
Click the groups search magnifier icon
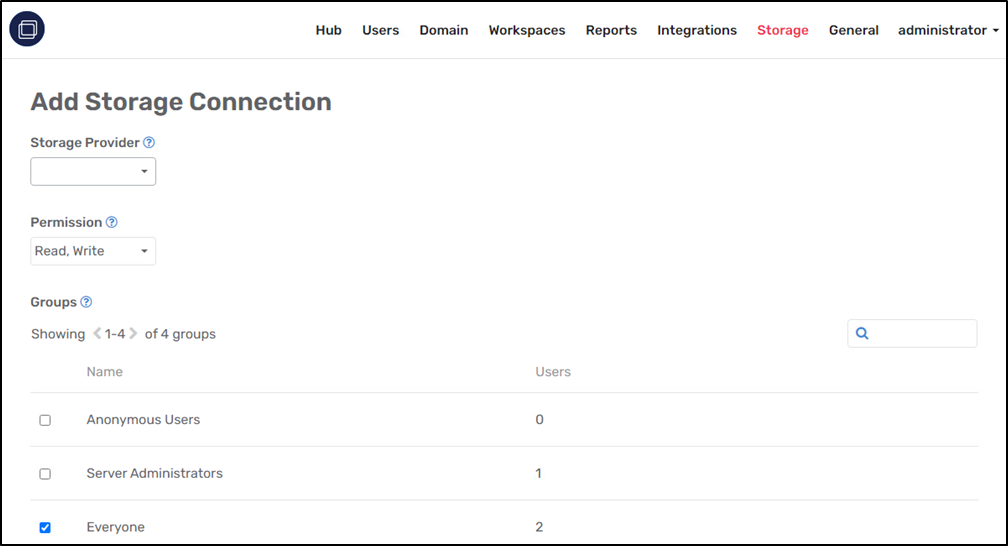point(862,334)
